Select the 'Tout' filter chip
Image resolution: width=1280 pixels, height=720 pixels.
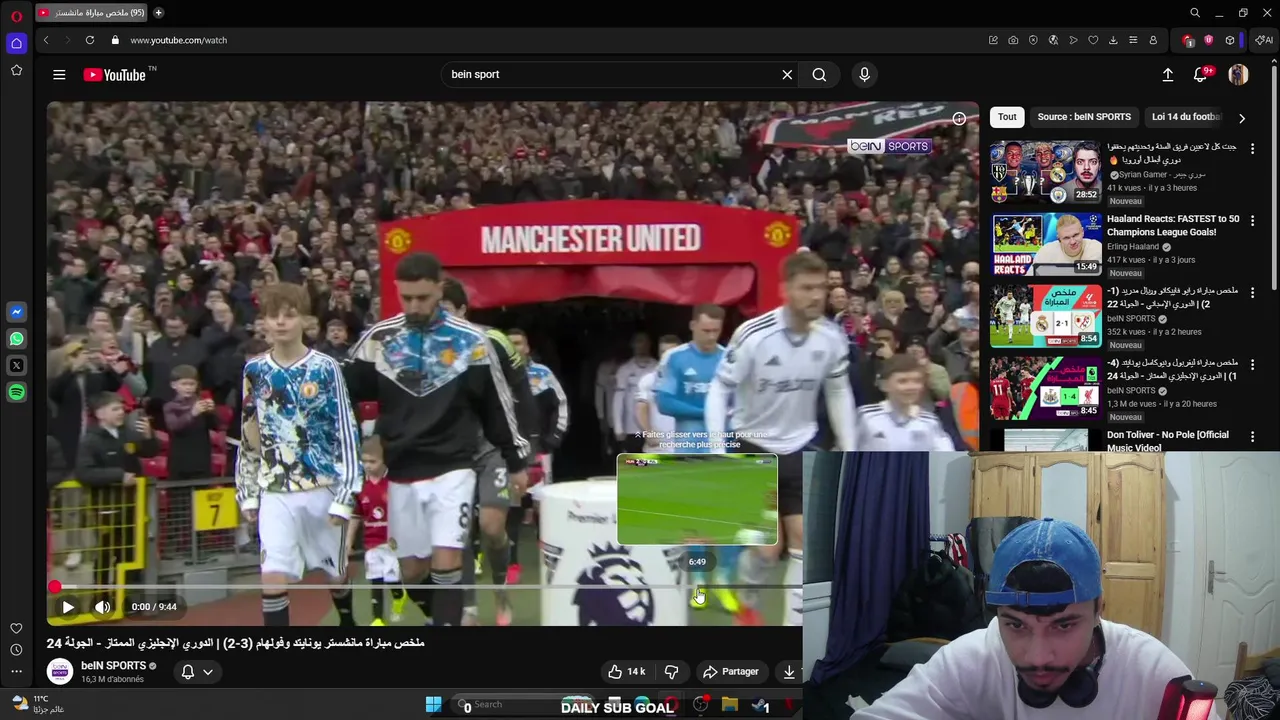point(1007,117)
